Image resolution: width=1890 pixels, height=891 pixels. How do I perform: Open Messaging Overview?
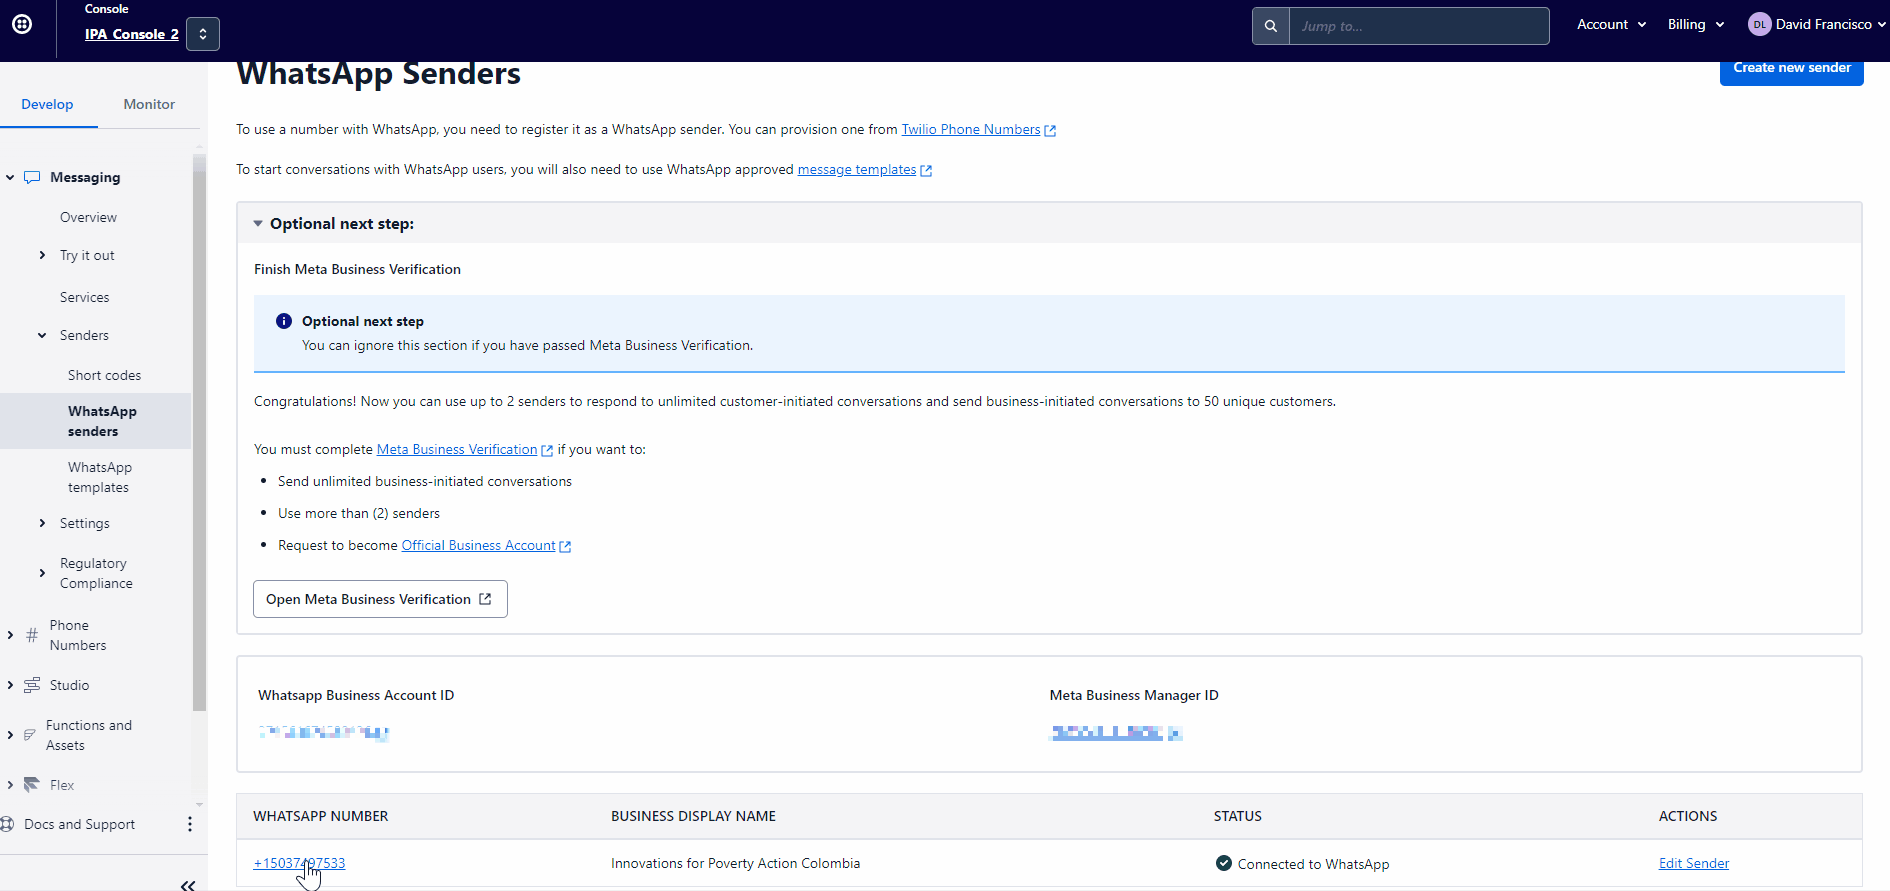[88, 217]
